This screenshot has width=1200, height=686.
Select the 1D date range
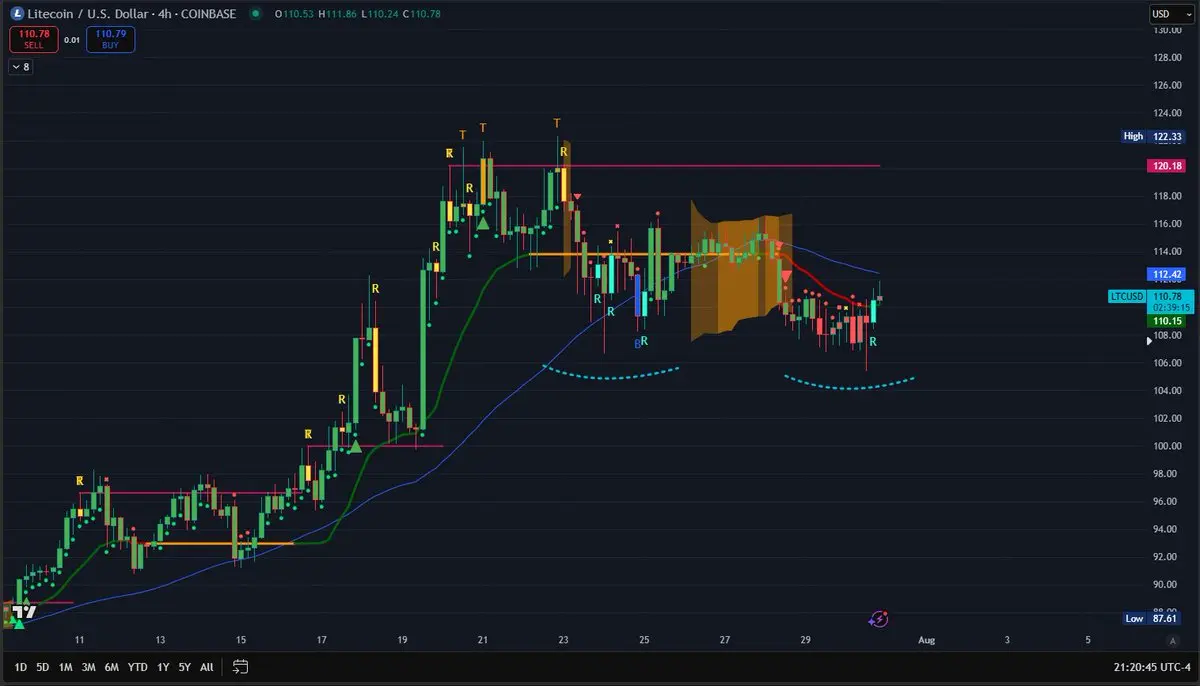pyautogui.click(x=19, y=666)
